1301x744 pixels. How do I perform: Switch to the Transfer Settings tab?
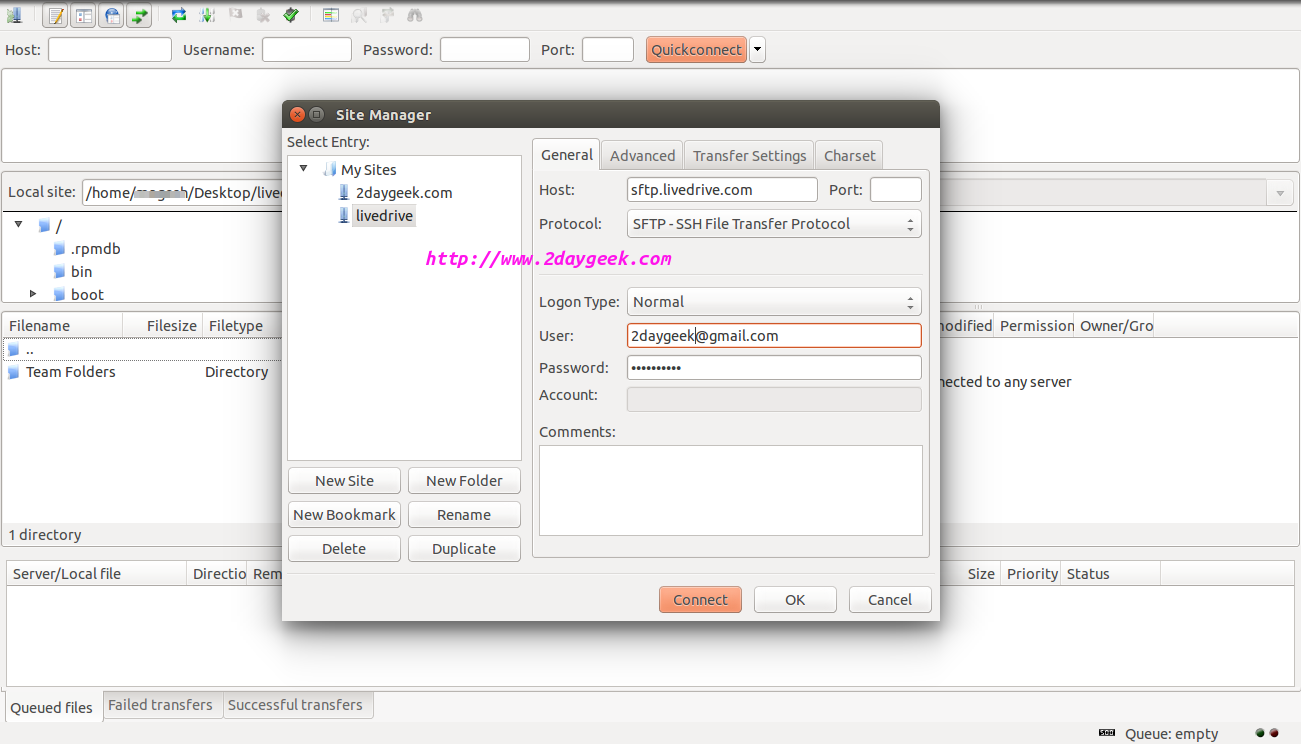[749, 156]
